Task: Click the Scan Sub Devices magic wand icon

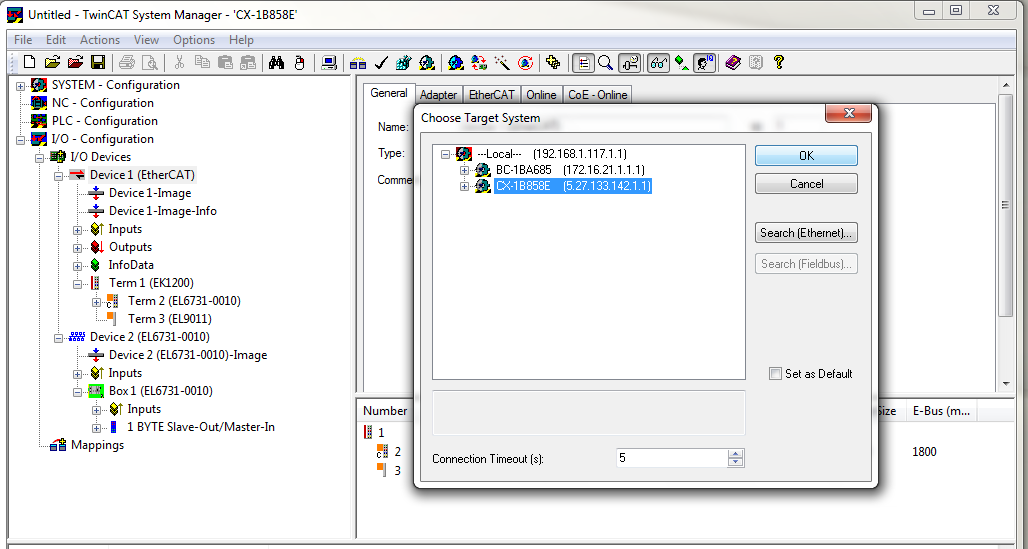Action: (502, 62)
